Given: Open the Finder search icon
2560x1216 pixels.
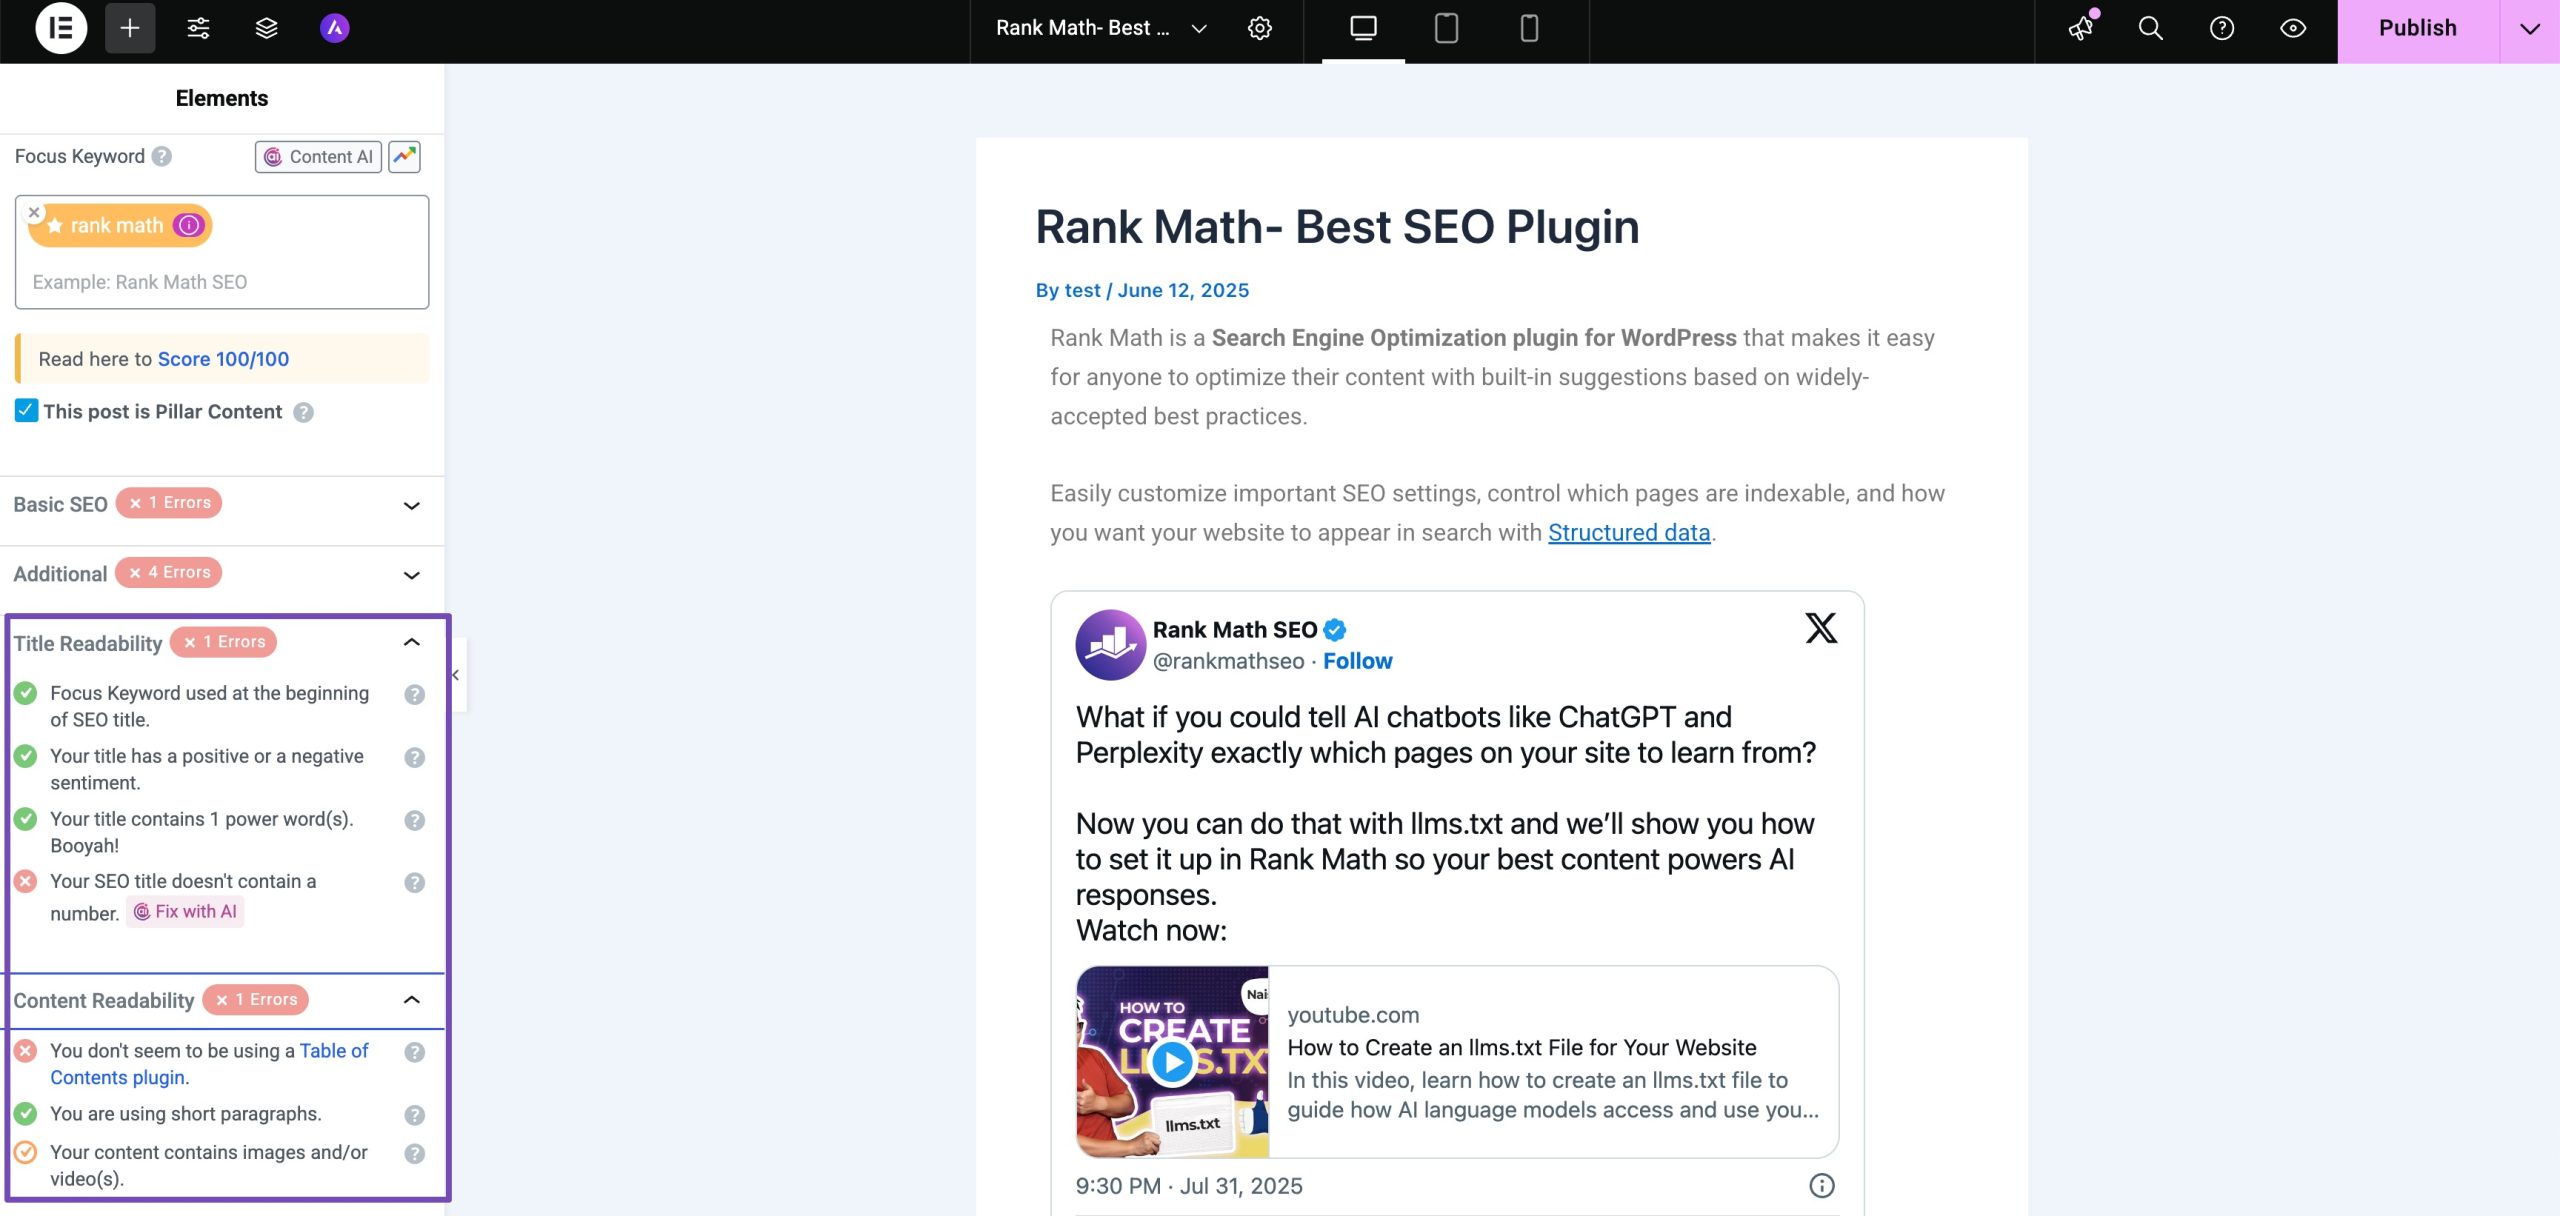Looking at the screenshot, I should [x=2150, y=28].
